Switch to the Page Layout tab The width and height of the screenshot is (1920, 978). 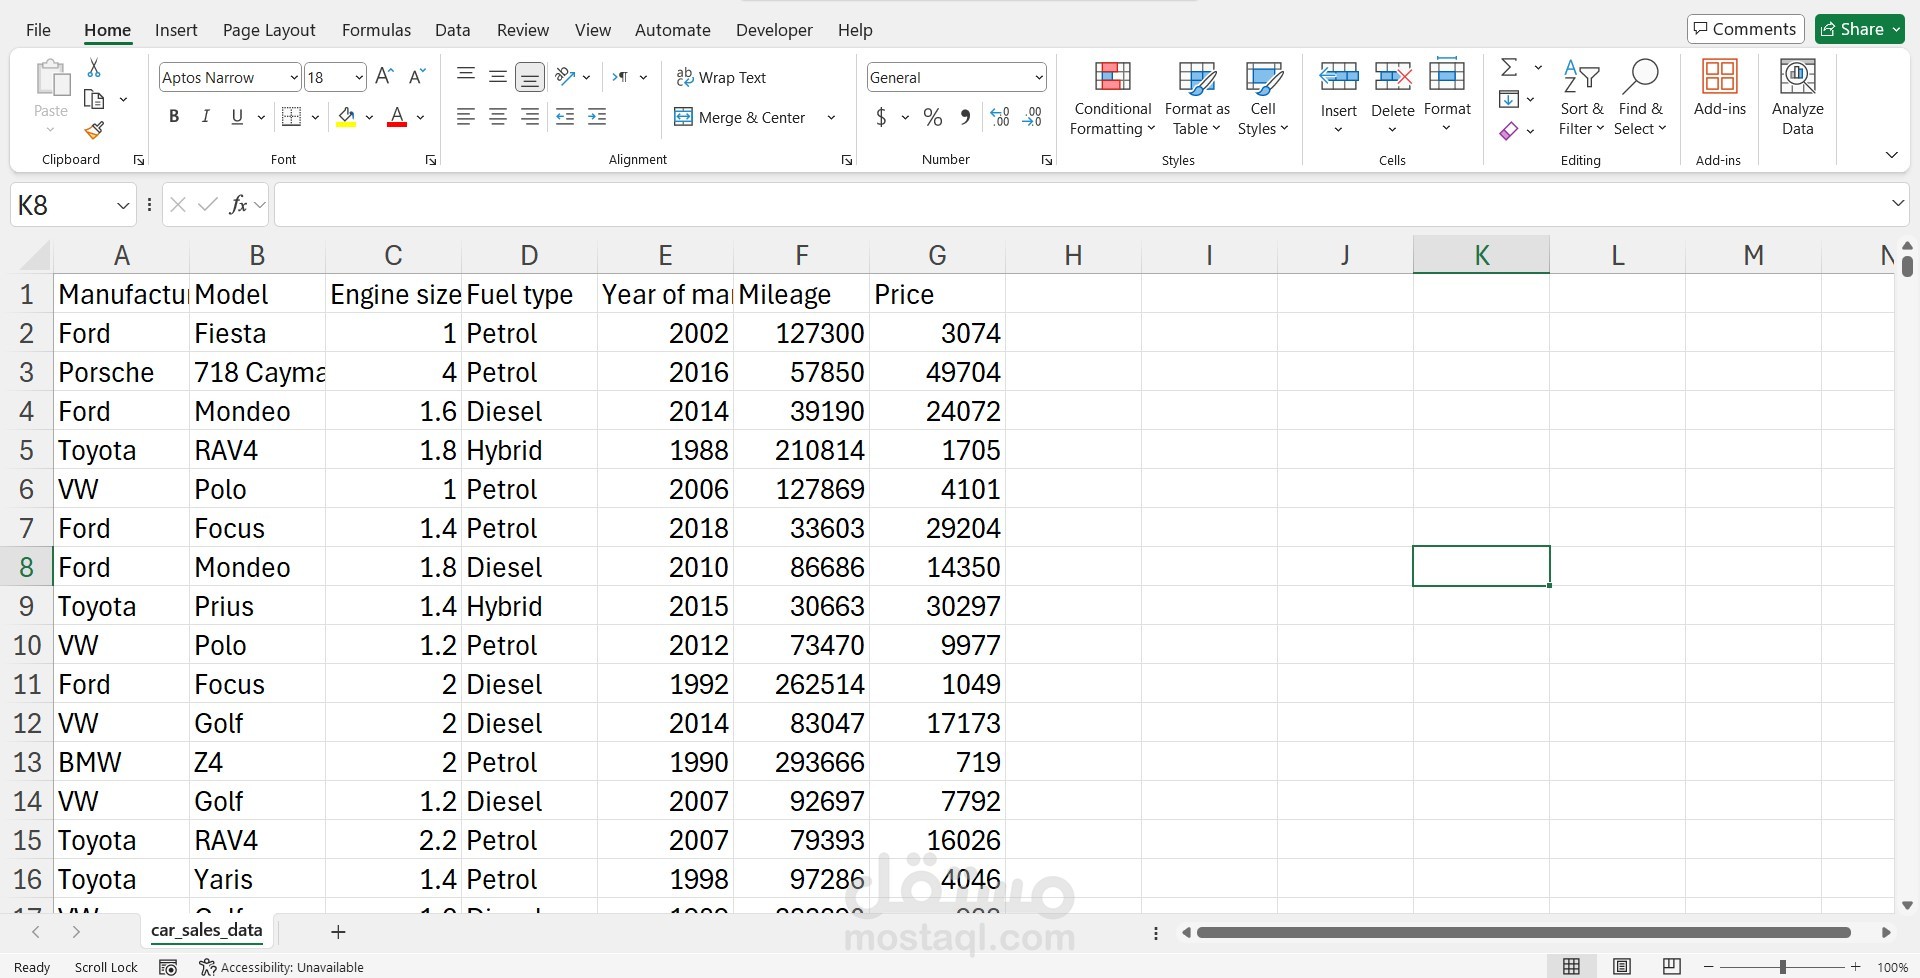[x=269, y=30]
